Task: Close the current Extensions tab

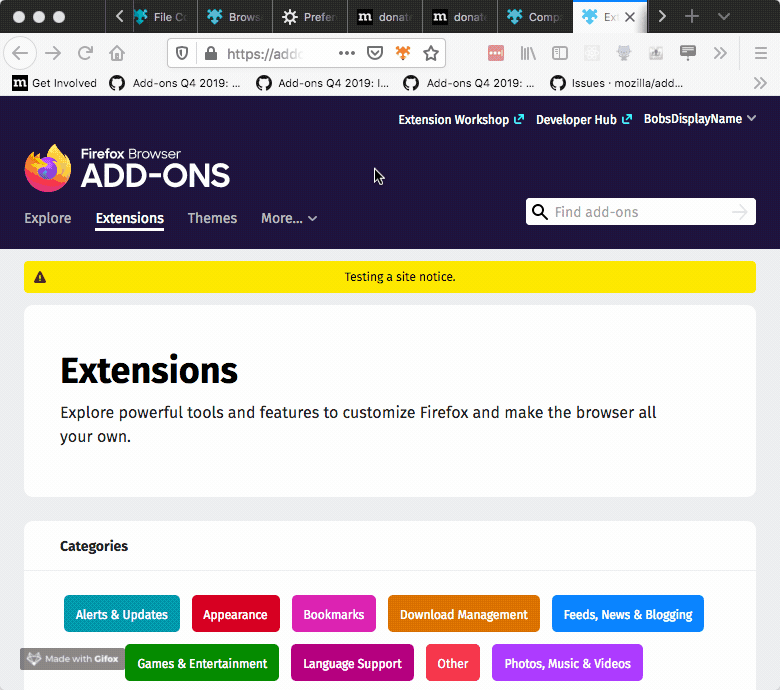Action: (x=630, y=17)
